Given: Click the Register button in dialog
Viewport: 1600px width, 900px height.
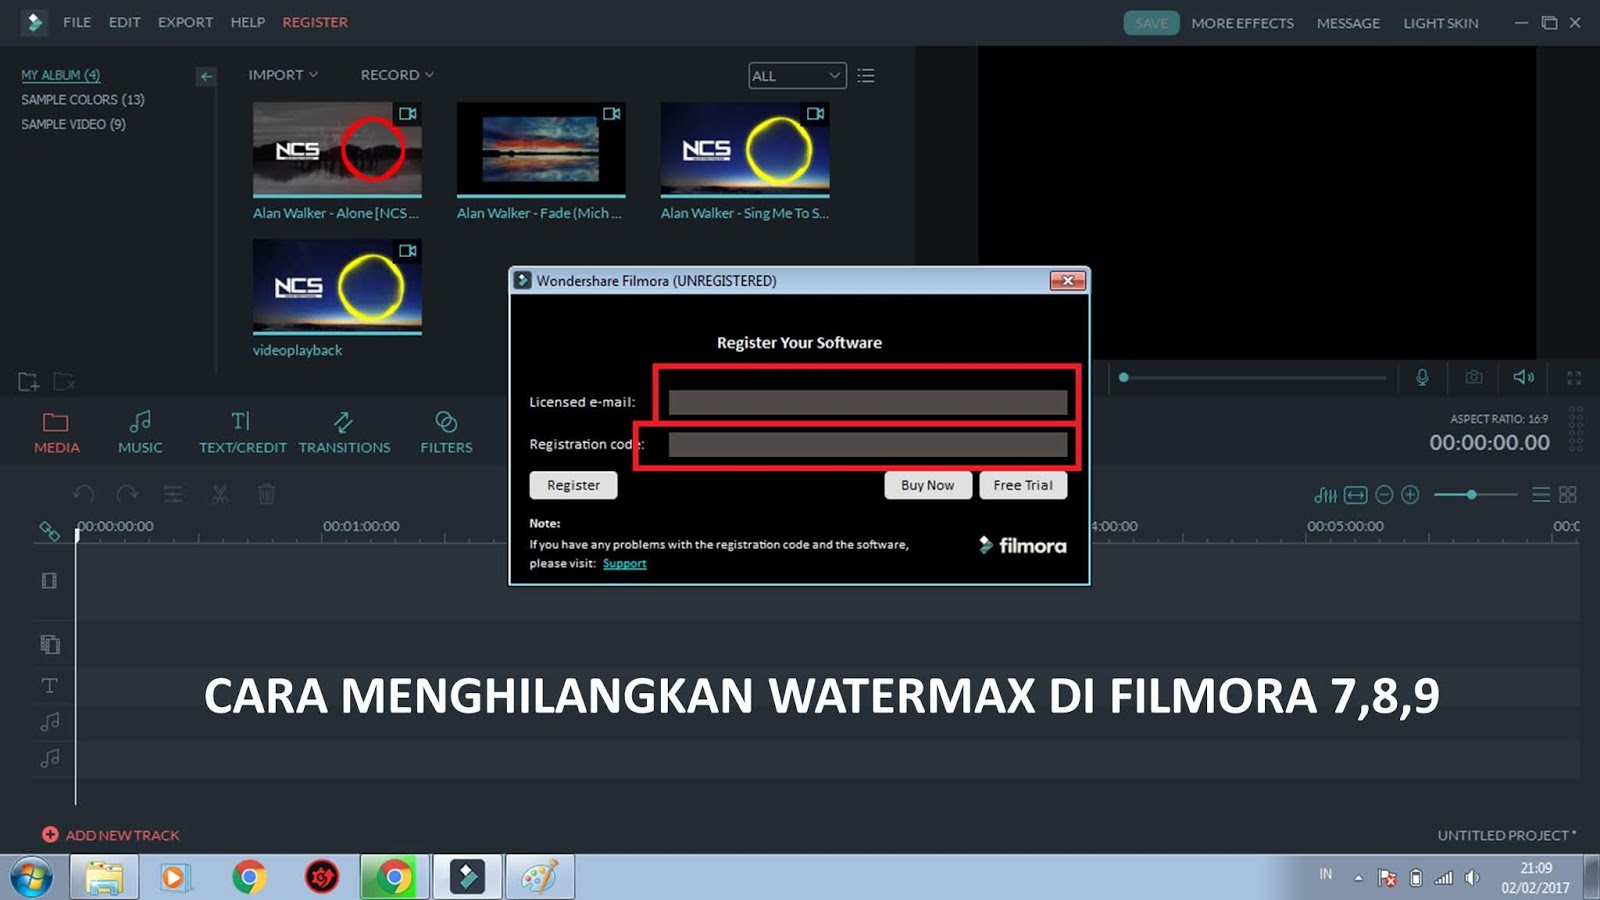Looking at the screenshot, I should (x=573, y=485).
